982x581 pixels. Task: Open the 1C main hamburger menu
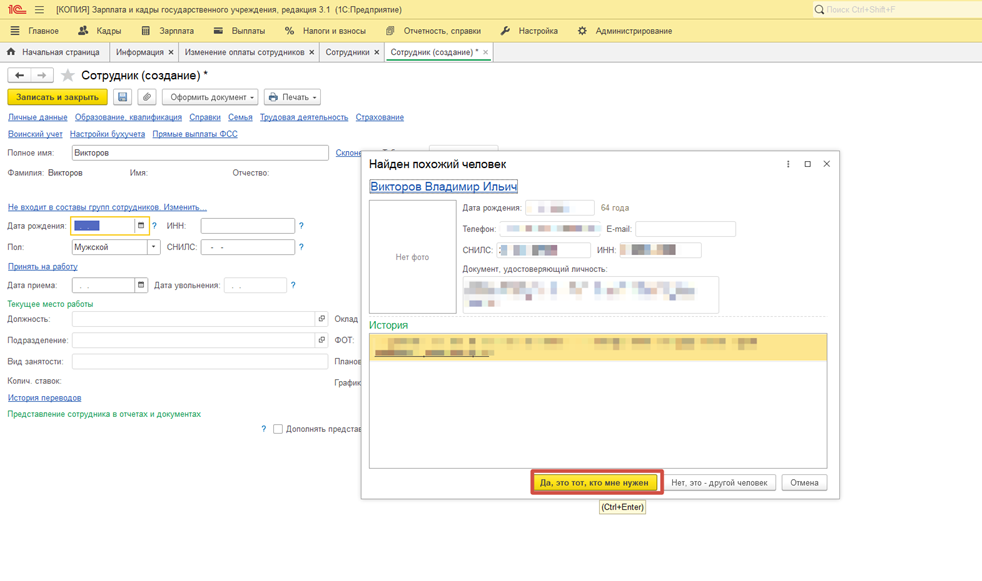39,9
